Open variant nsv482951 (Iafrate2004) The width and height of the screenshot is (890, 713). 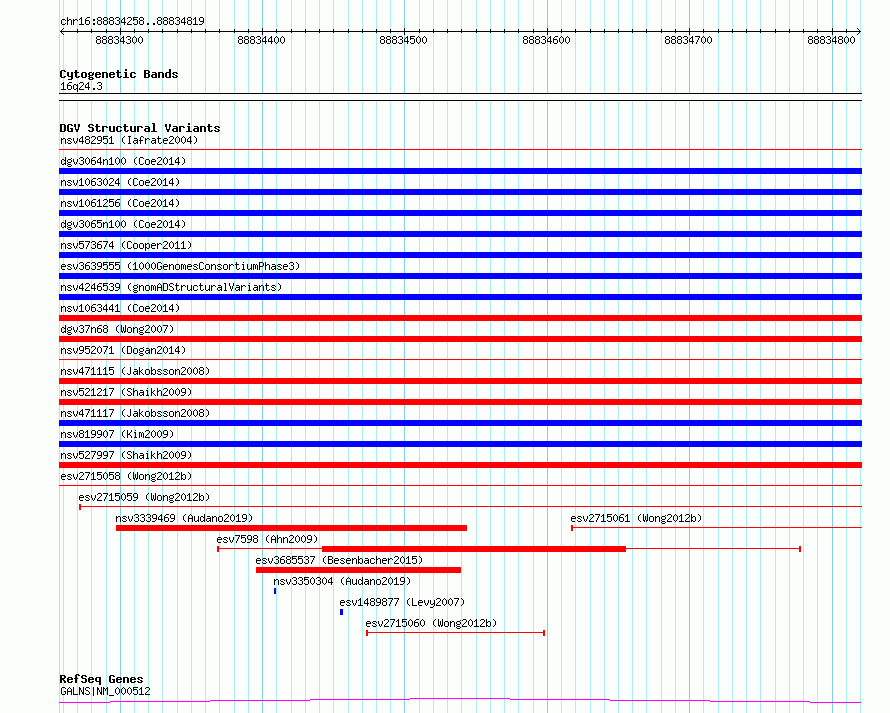click(129, 140)
